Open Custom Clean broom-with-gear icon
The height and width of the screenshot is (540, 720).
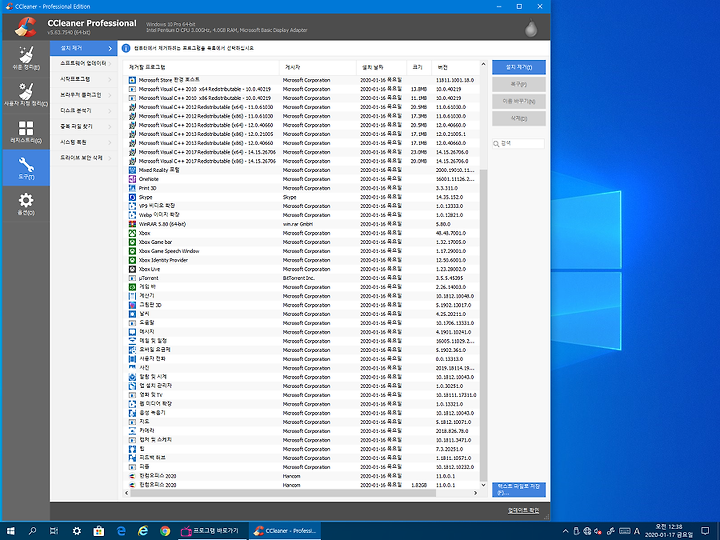tap(26, 91)
